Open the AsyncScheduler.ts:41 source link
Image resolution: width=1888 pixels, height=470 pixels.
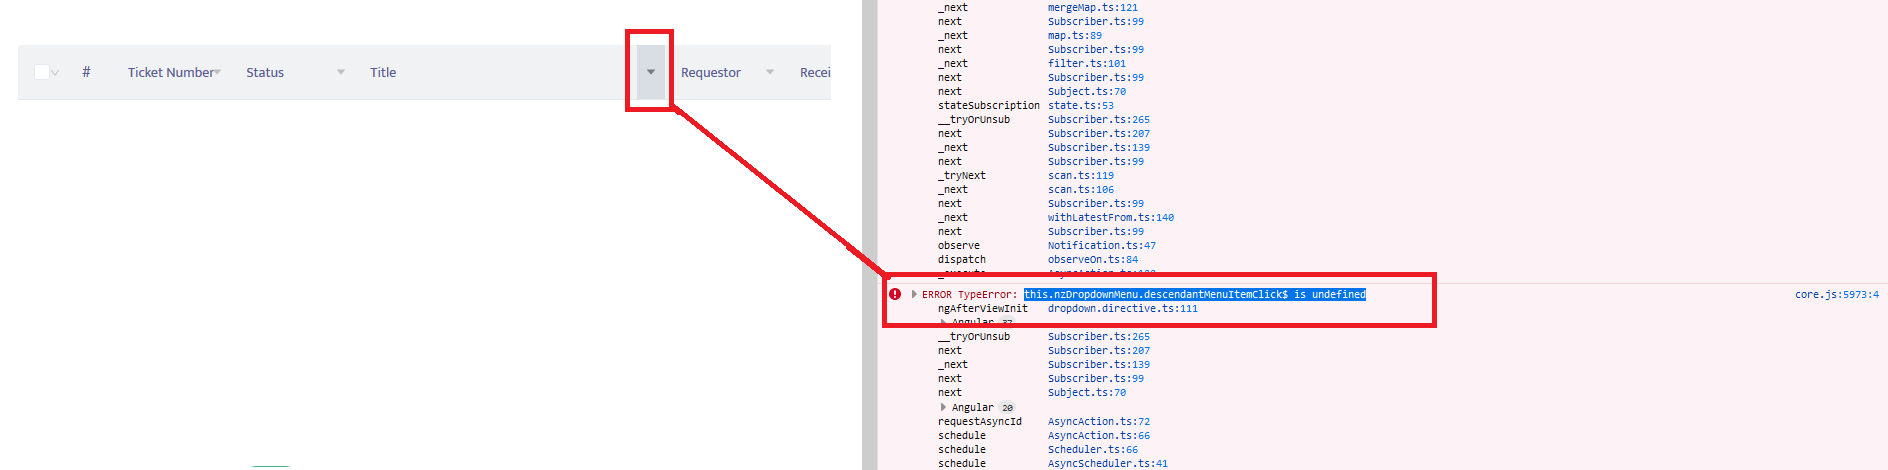pos(1107,463)
